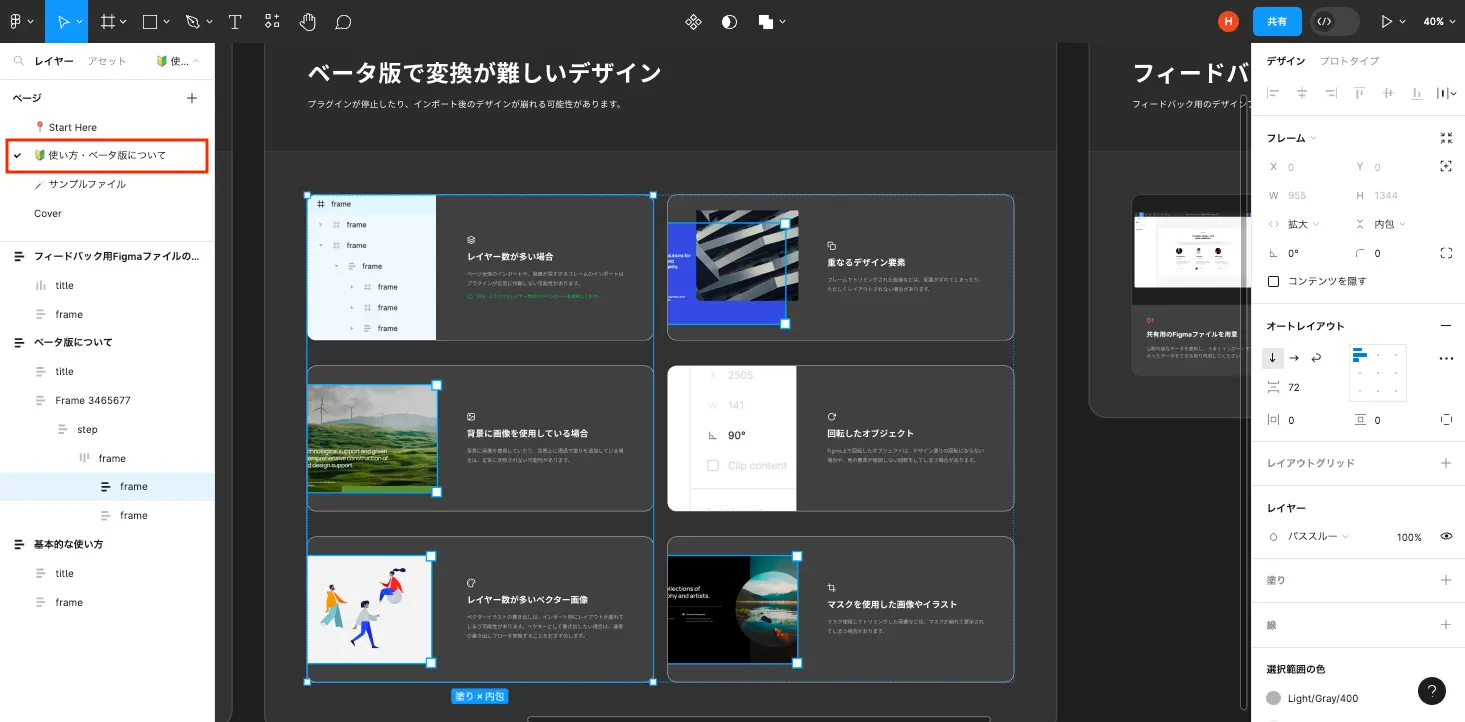Image resolution: width=1465 pixels, height=722 pixels.
Task: Open the Figma main menu
Action: [x=16, y=21]
